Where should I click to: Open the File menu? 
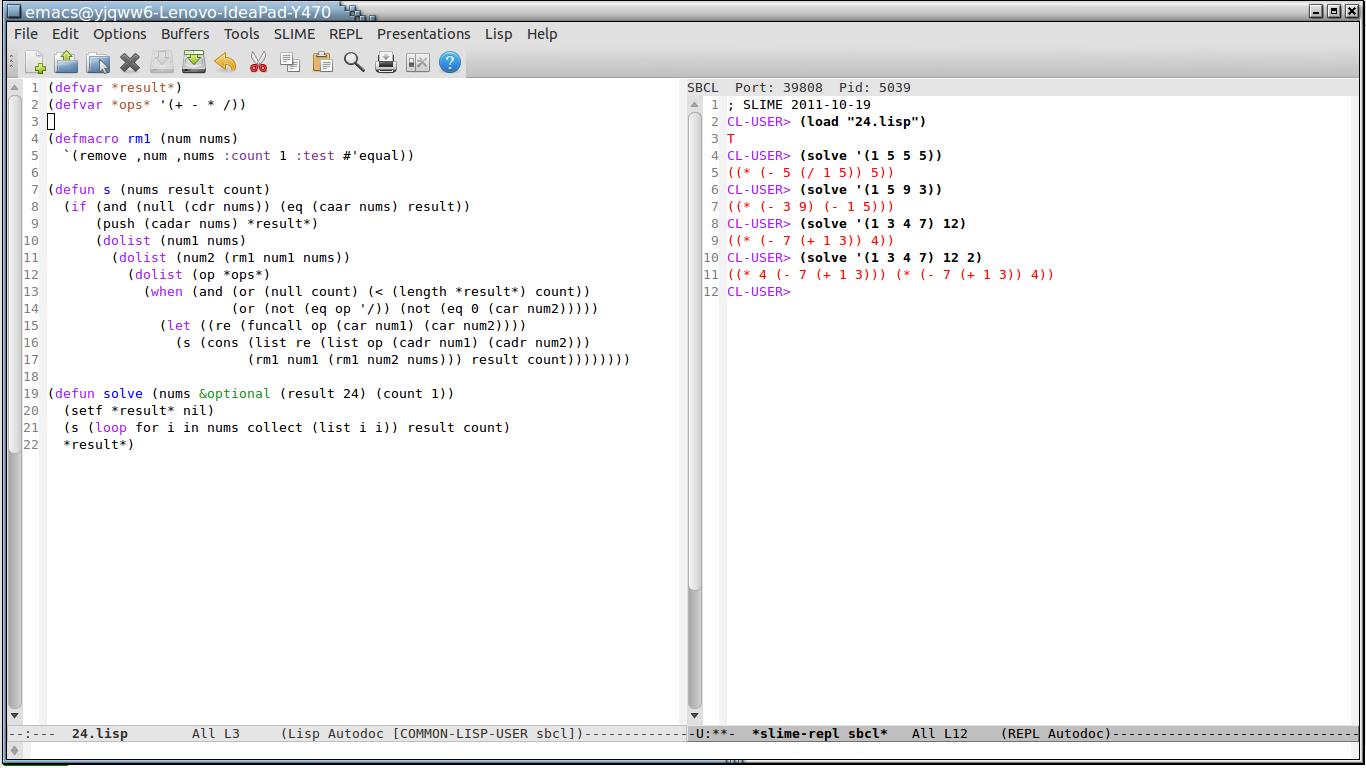pyautogui.click(x=26, y=34)
